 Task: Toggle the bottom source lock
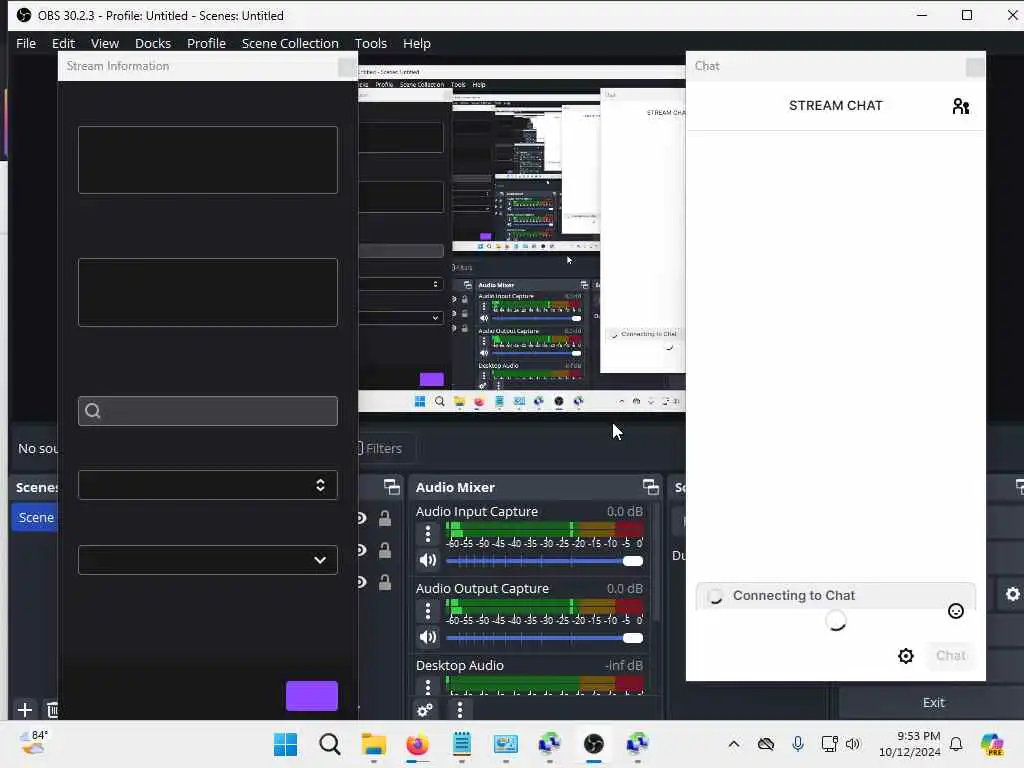click(x=385, y=582)
